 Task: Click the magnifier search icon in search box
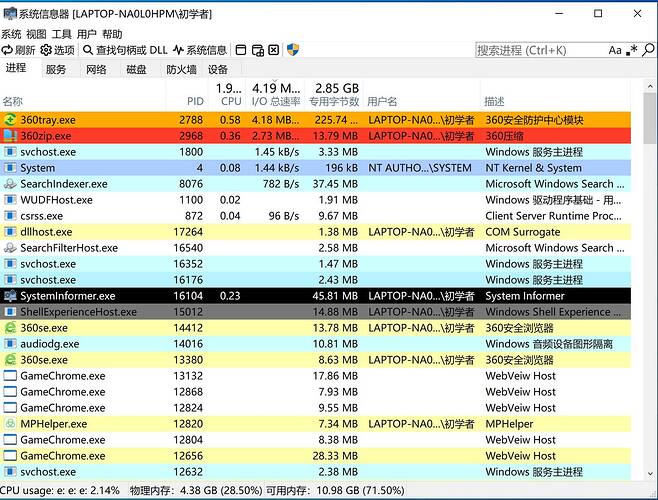click(x=648, y=50)
